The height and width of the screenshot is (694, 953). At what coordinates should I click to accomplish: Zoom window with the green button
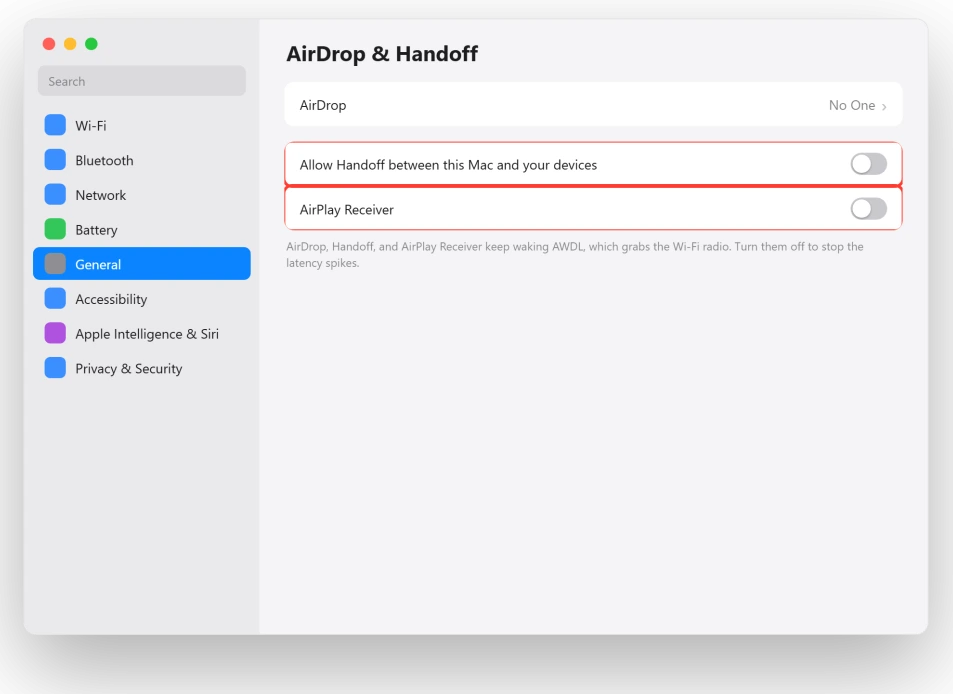(91, 44)
